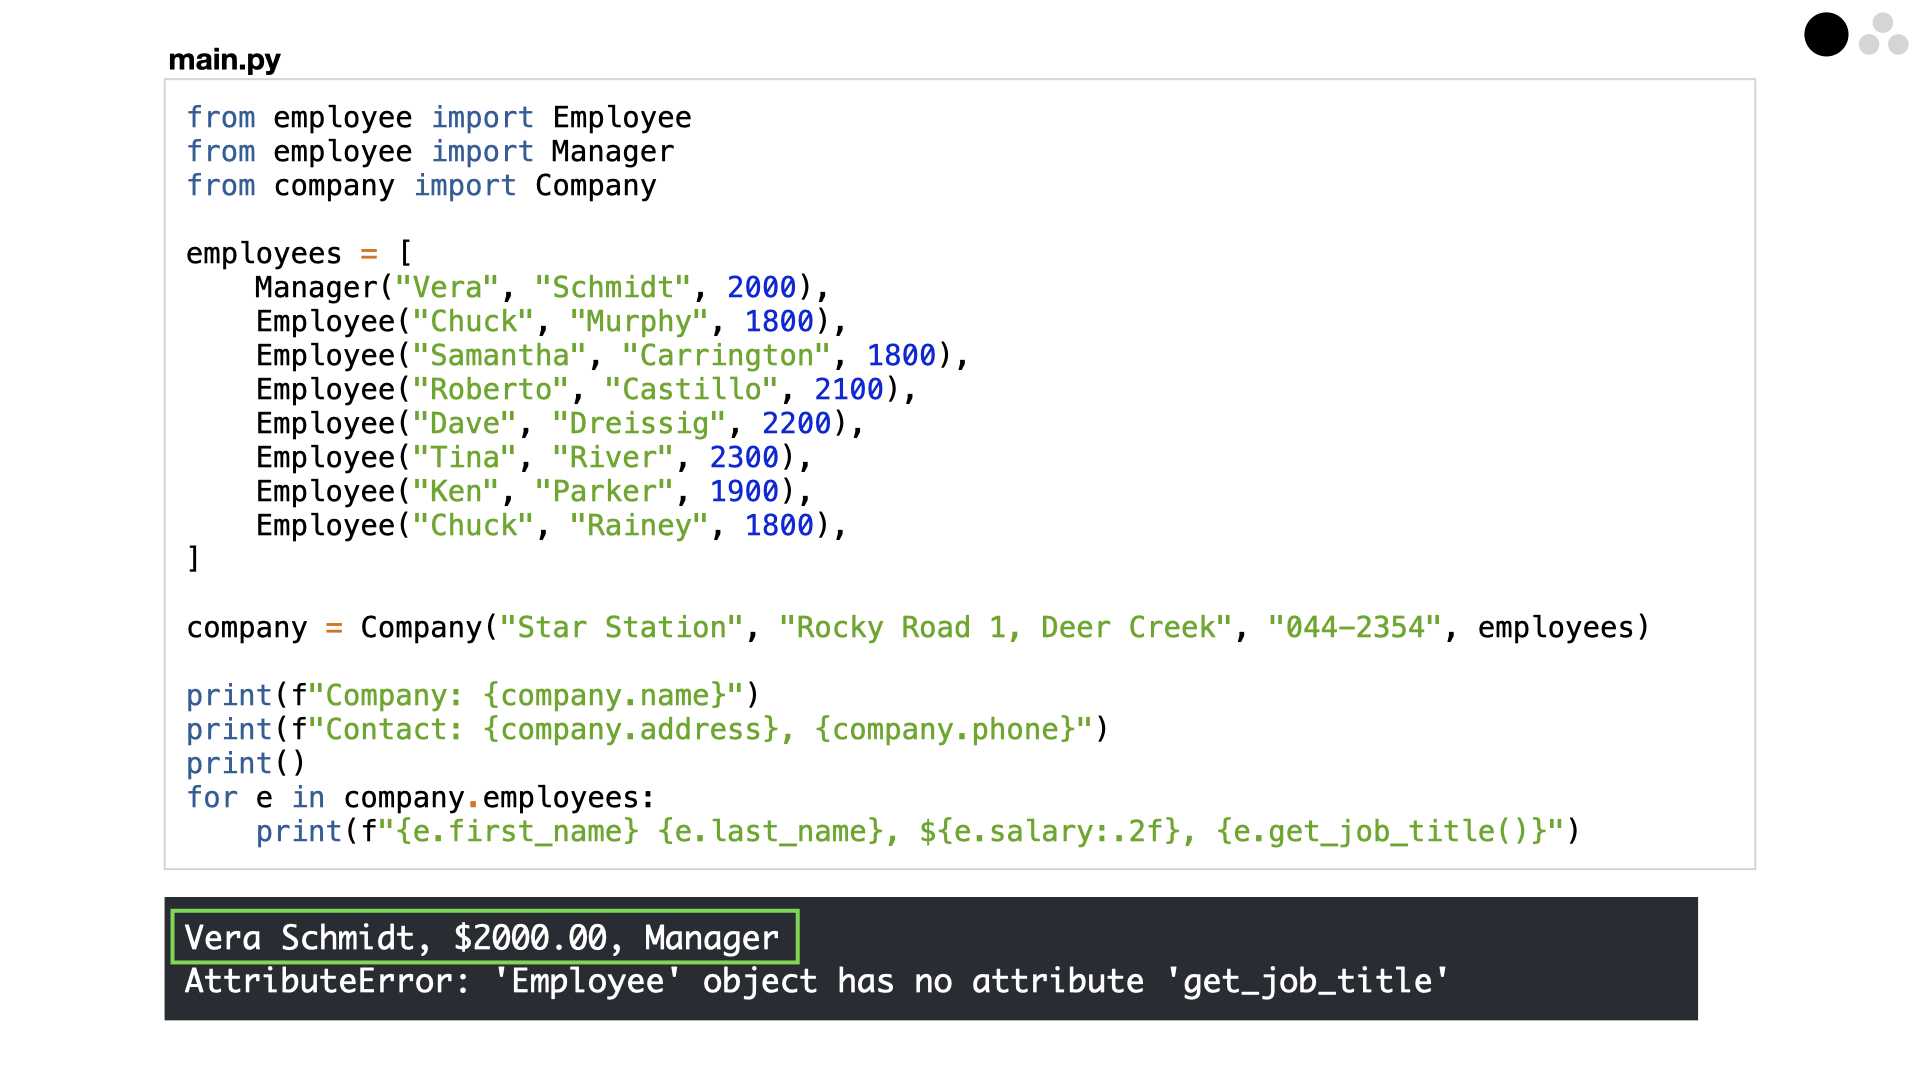
Task: Click the output 'Vera Schmidt, $2000.00, Manager'
Action: click(x=482, y=938)
